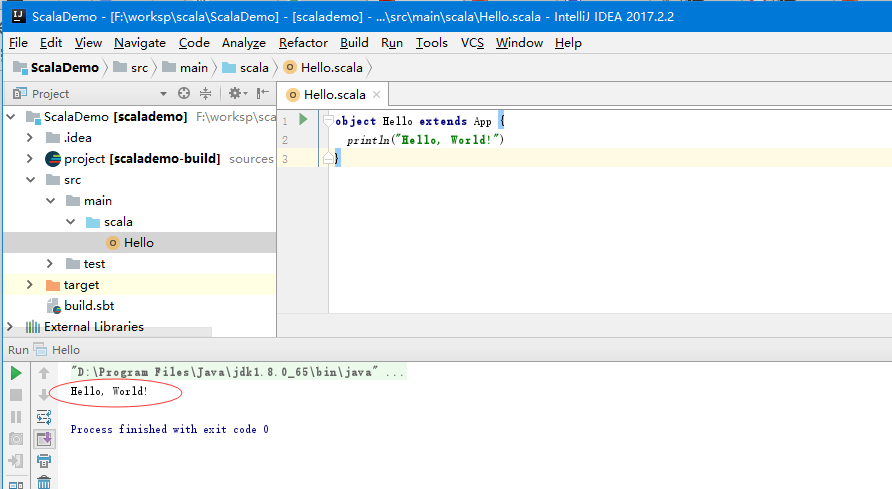Open the Project panel gear settings
892x489 pixels.
point(236,93)
